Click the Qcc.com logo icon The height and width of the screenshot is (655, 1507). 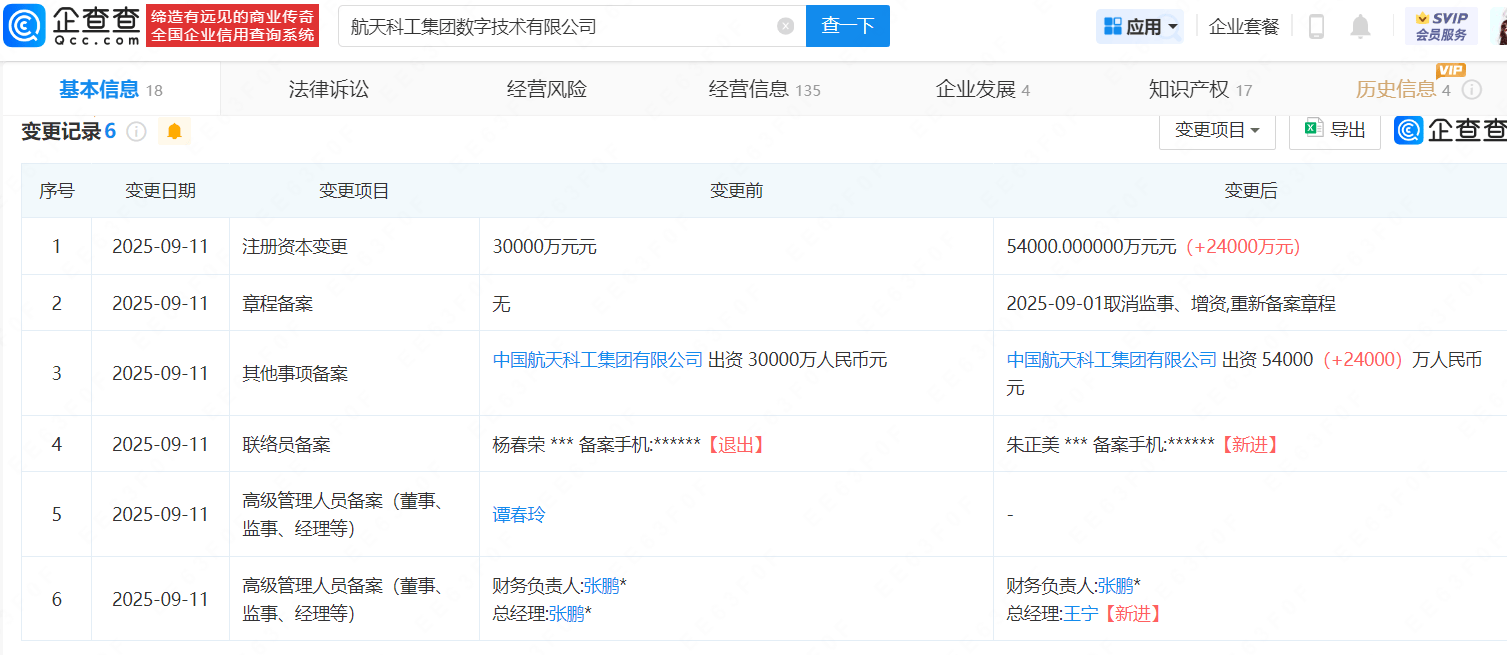tap(24, 26)
